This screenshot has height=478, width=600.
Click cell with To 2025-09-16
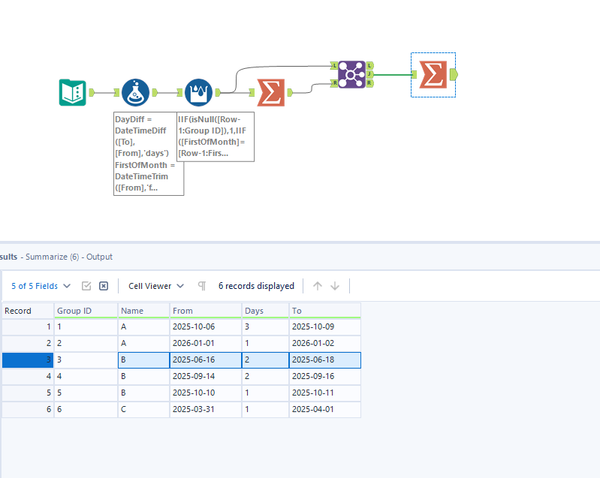point(325,376)
